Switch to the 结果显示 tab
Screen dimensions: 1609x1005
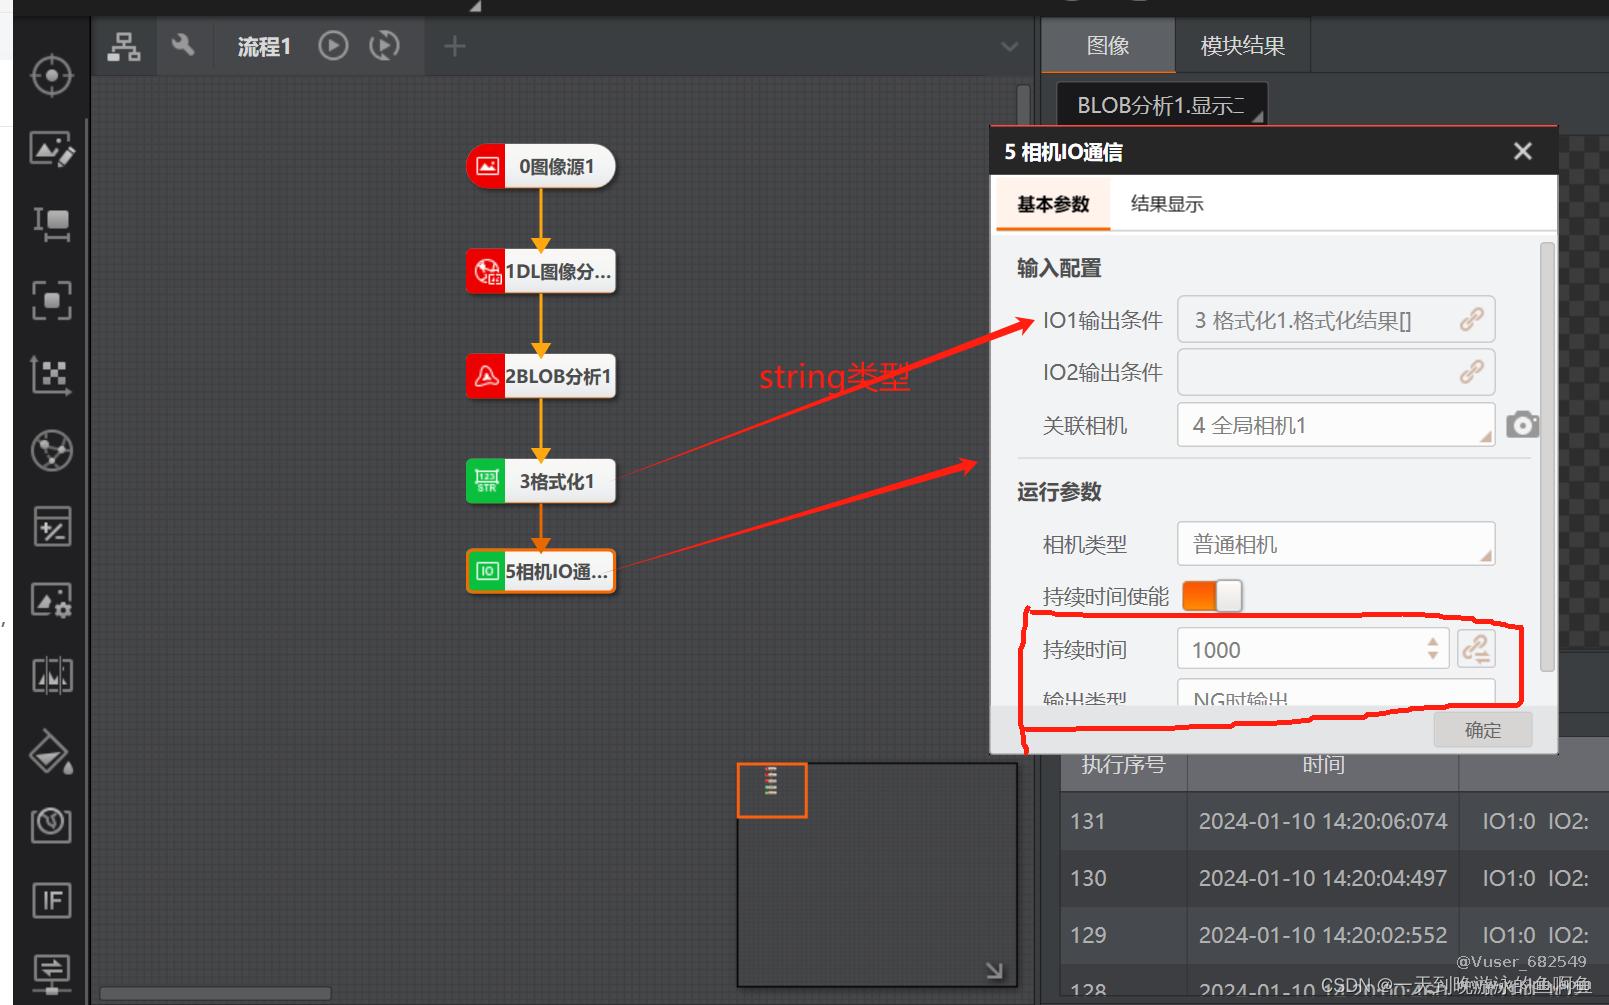(x=1166, y=204)
